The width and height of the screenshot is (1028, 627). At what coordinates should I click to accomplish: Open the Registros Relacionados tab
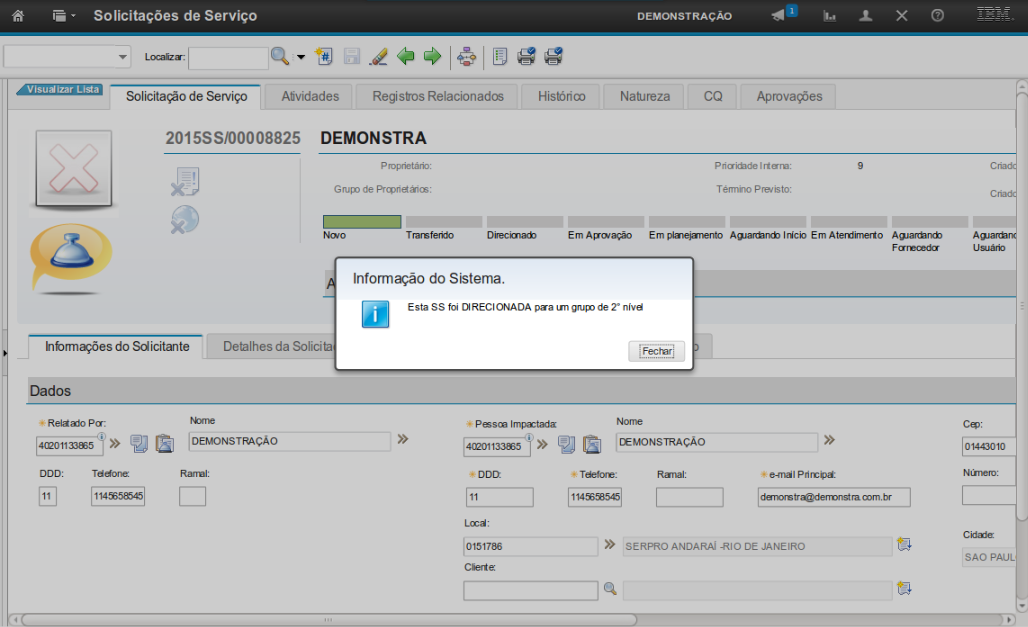tap(438, 97)
